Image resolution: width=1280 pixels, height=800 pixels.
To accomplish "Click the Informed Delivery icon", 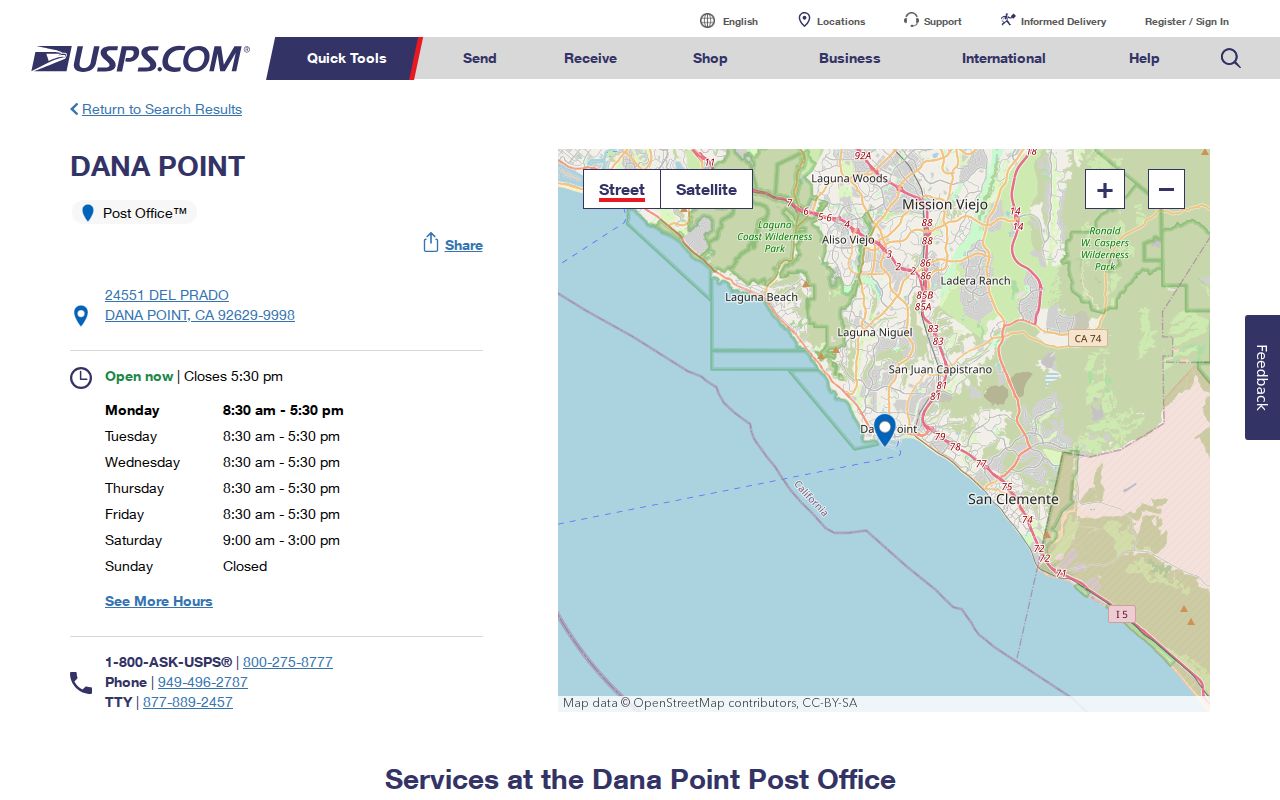I will [x=1008, y=20].
